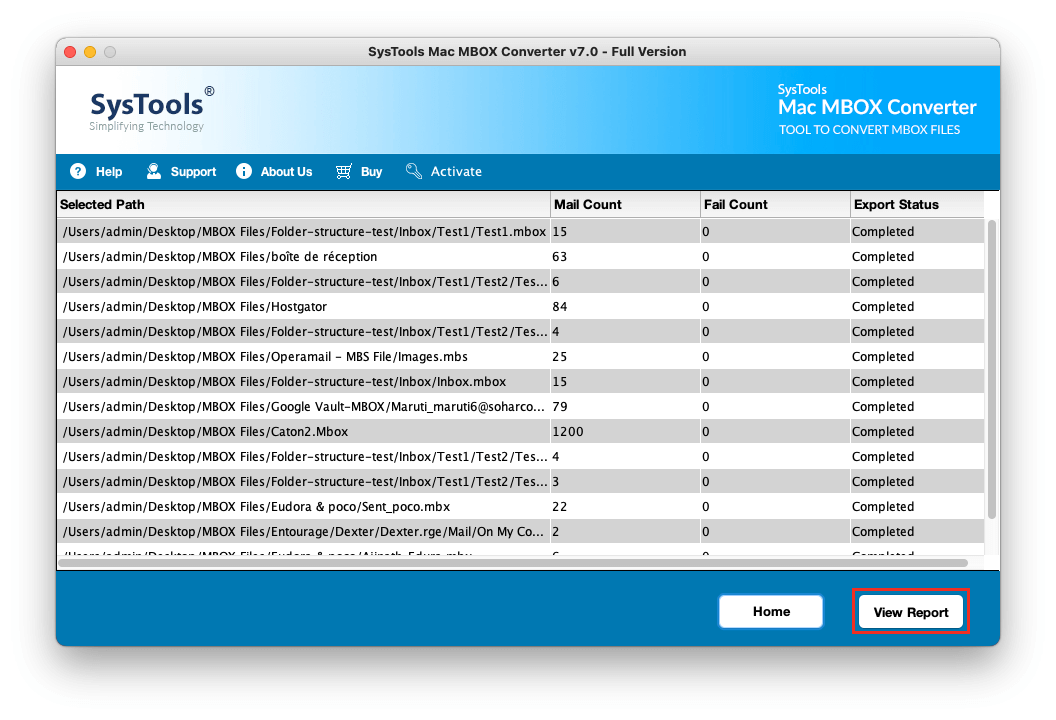Click fail count 0 in Inbox.mbox row
The height and width of the screenshot is (720, 1056).
775,381
